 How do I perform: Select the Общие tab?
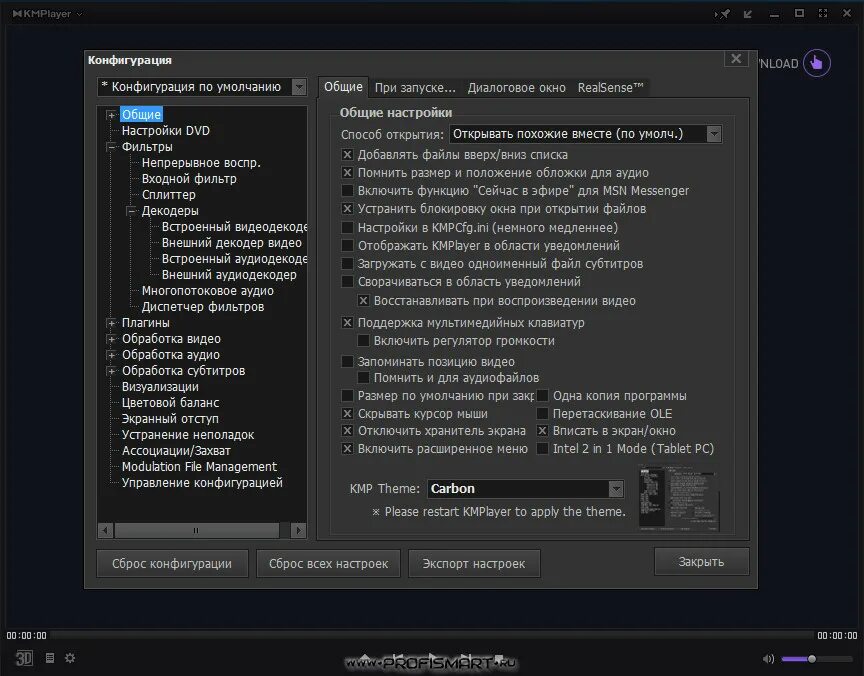tap(343, 87)
